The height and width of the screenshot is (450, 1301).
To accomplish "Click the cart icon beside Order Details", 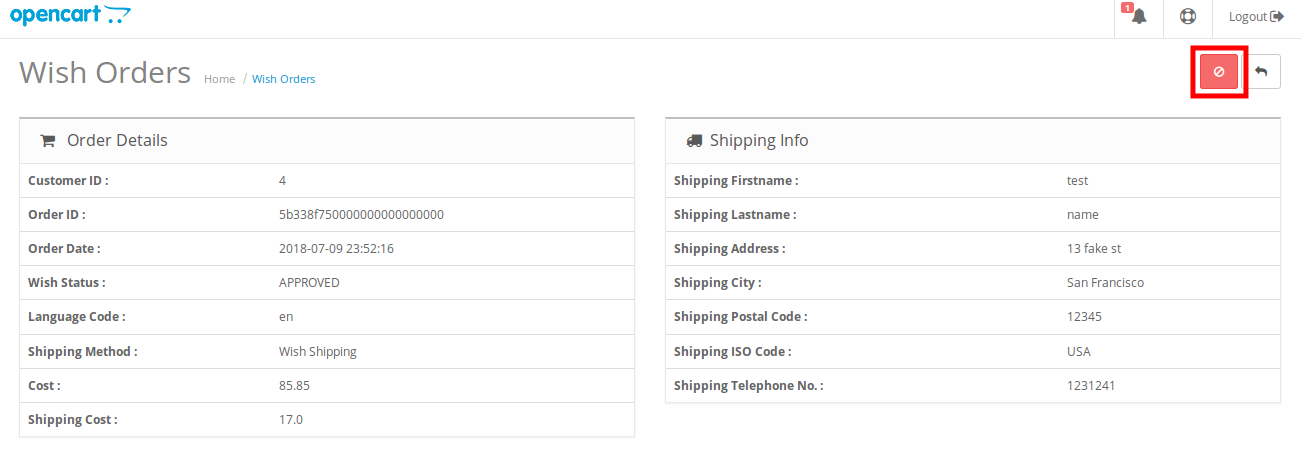I will click(47, 141).
